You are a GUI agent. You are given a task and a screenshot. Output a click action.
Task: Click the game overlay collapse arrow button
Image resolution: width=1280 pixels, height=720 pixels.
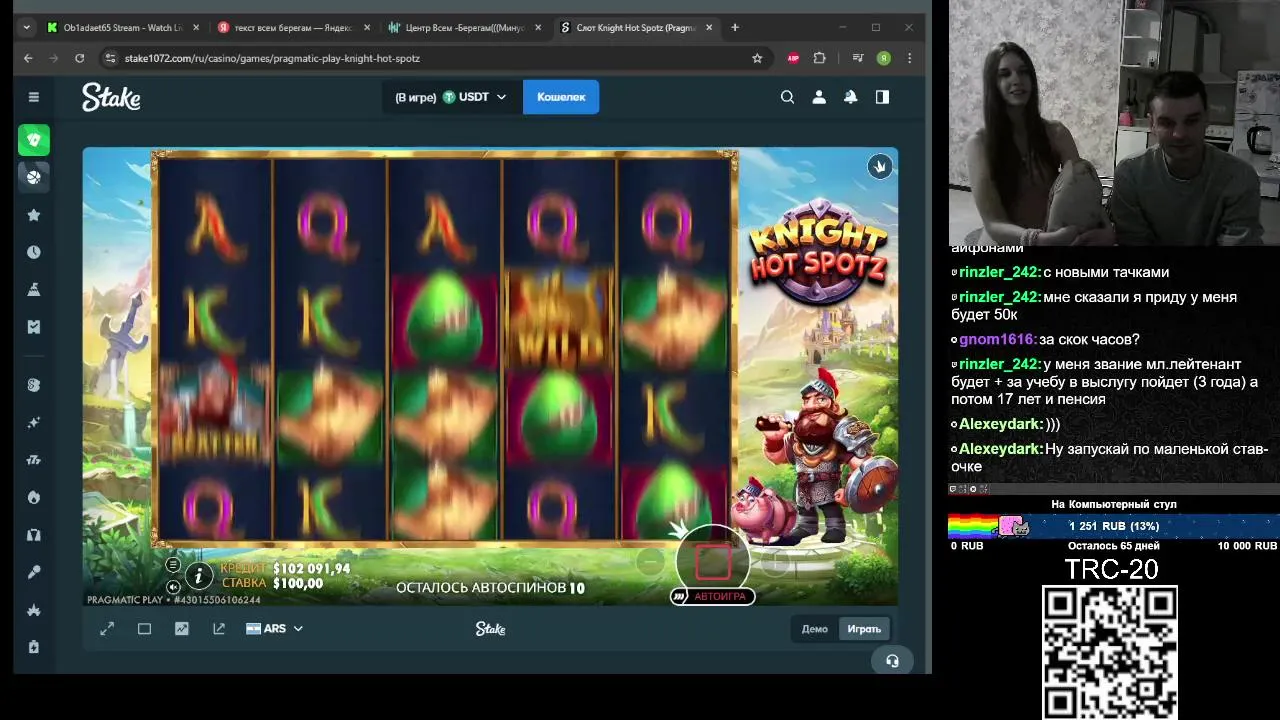(x=879, y=167)
